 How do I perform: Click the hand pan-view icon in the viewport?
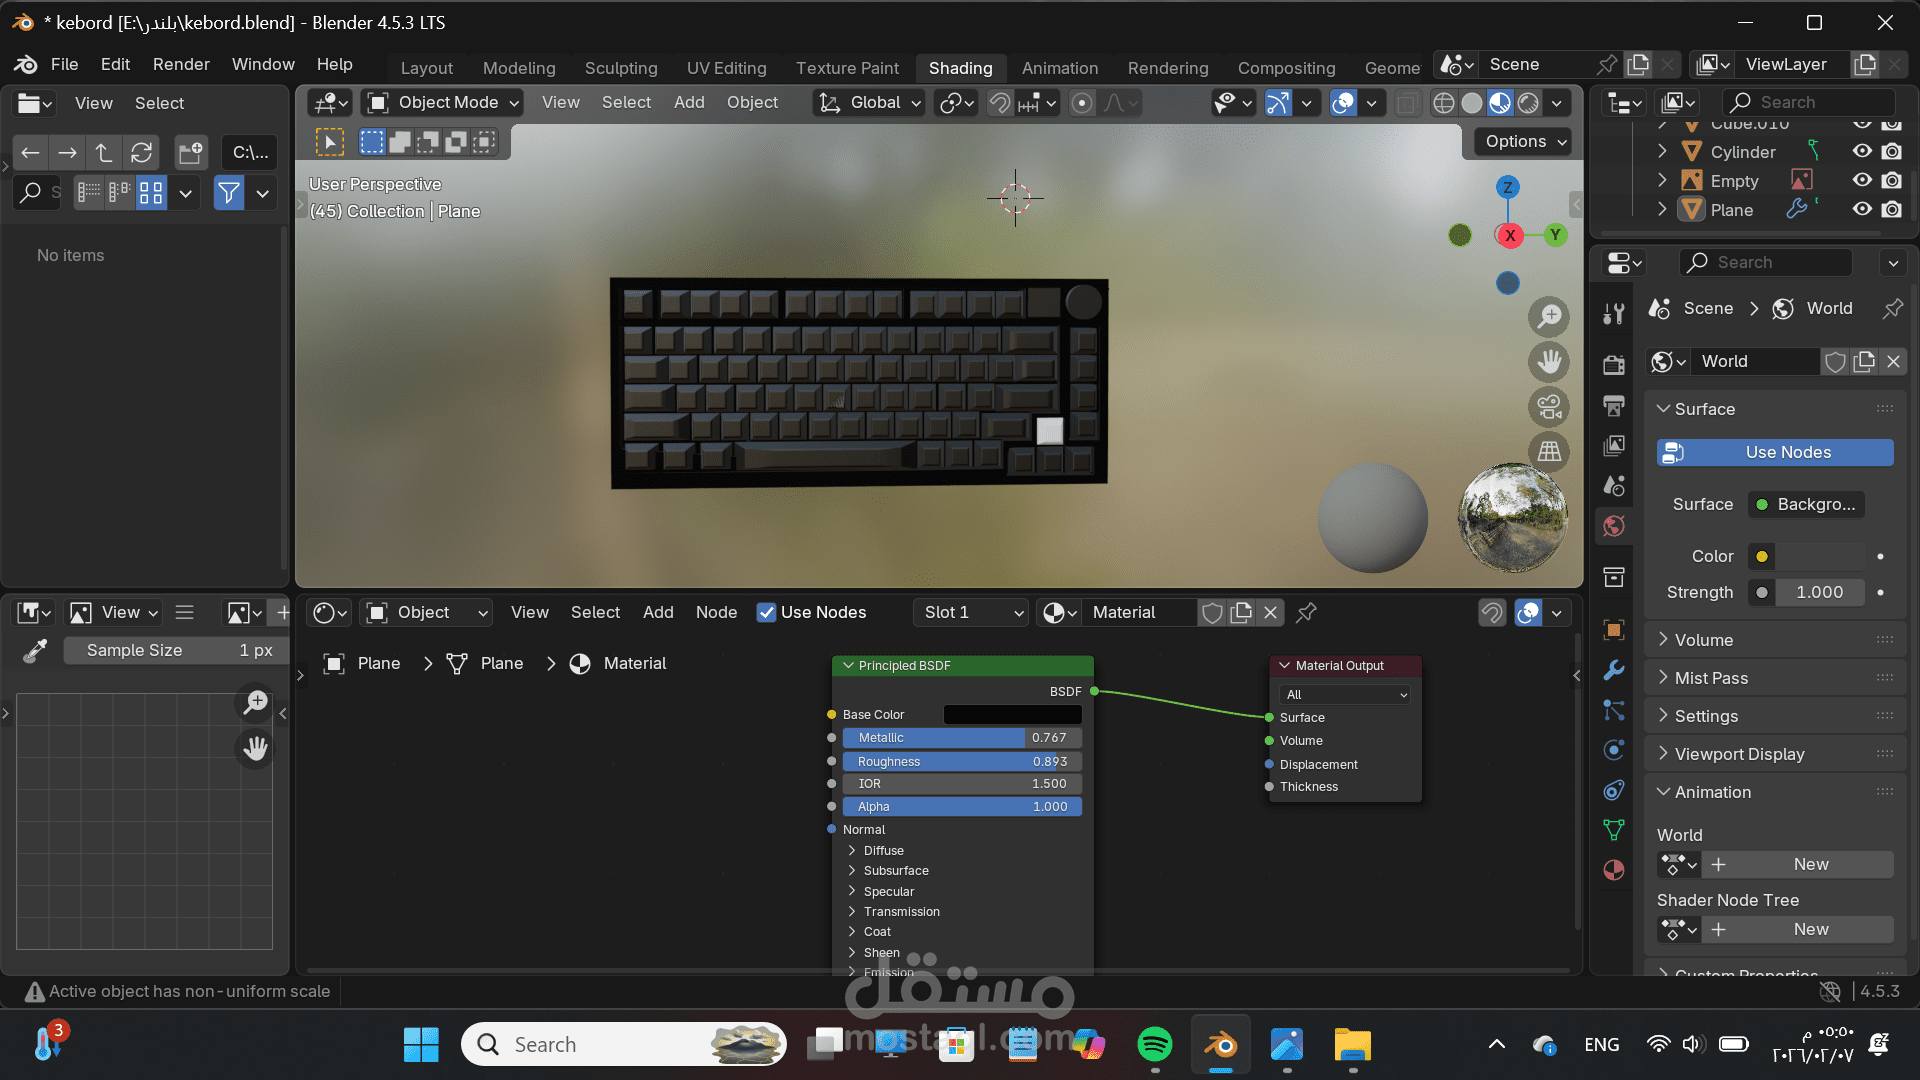[1549, 362]
